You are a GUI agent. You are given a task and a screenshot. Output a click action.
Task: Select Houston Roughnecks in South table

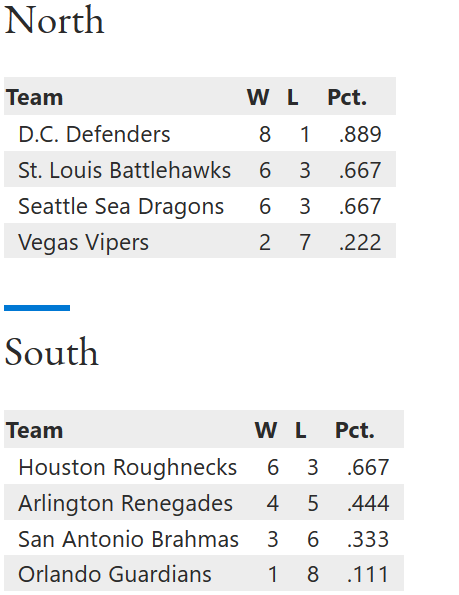127,467
